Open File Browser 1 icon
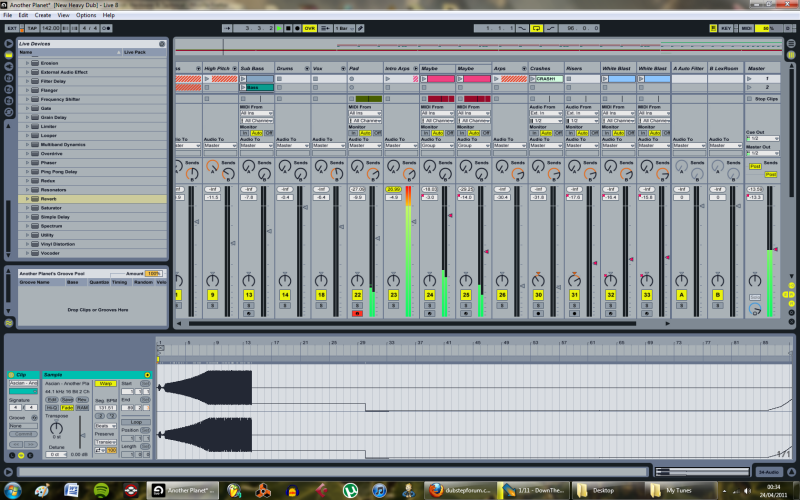 tap(9, 78)
